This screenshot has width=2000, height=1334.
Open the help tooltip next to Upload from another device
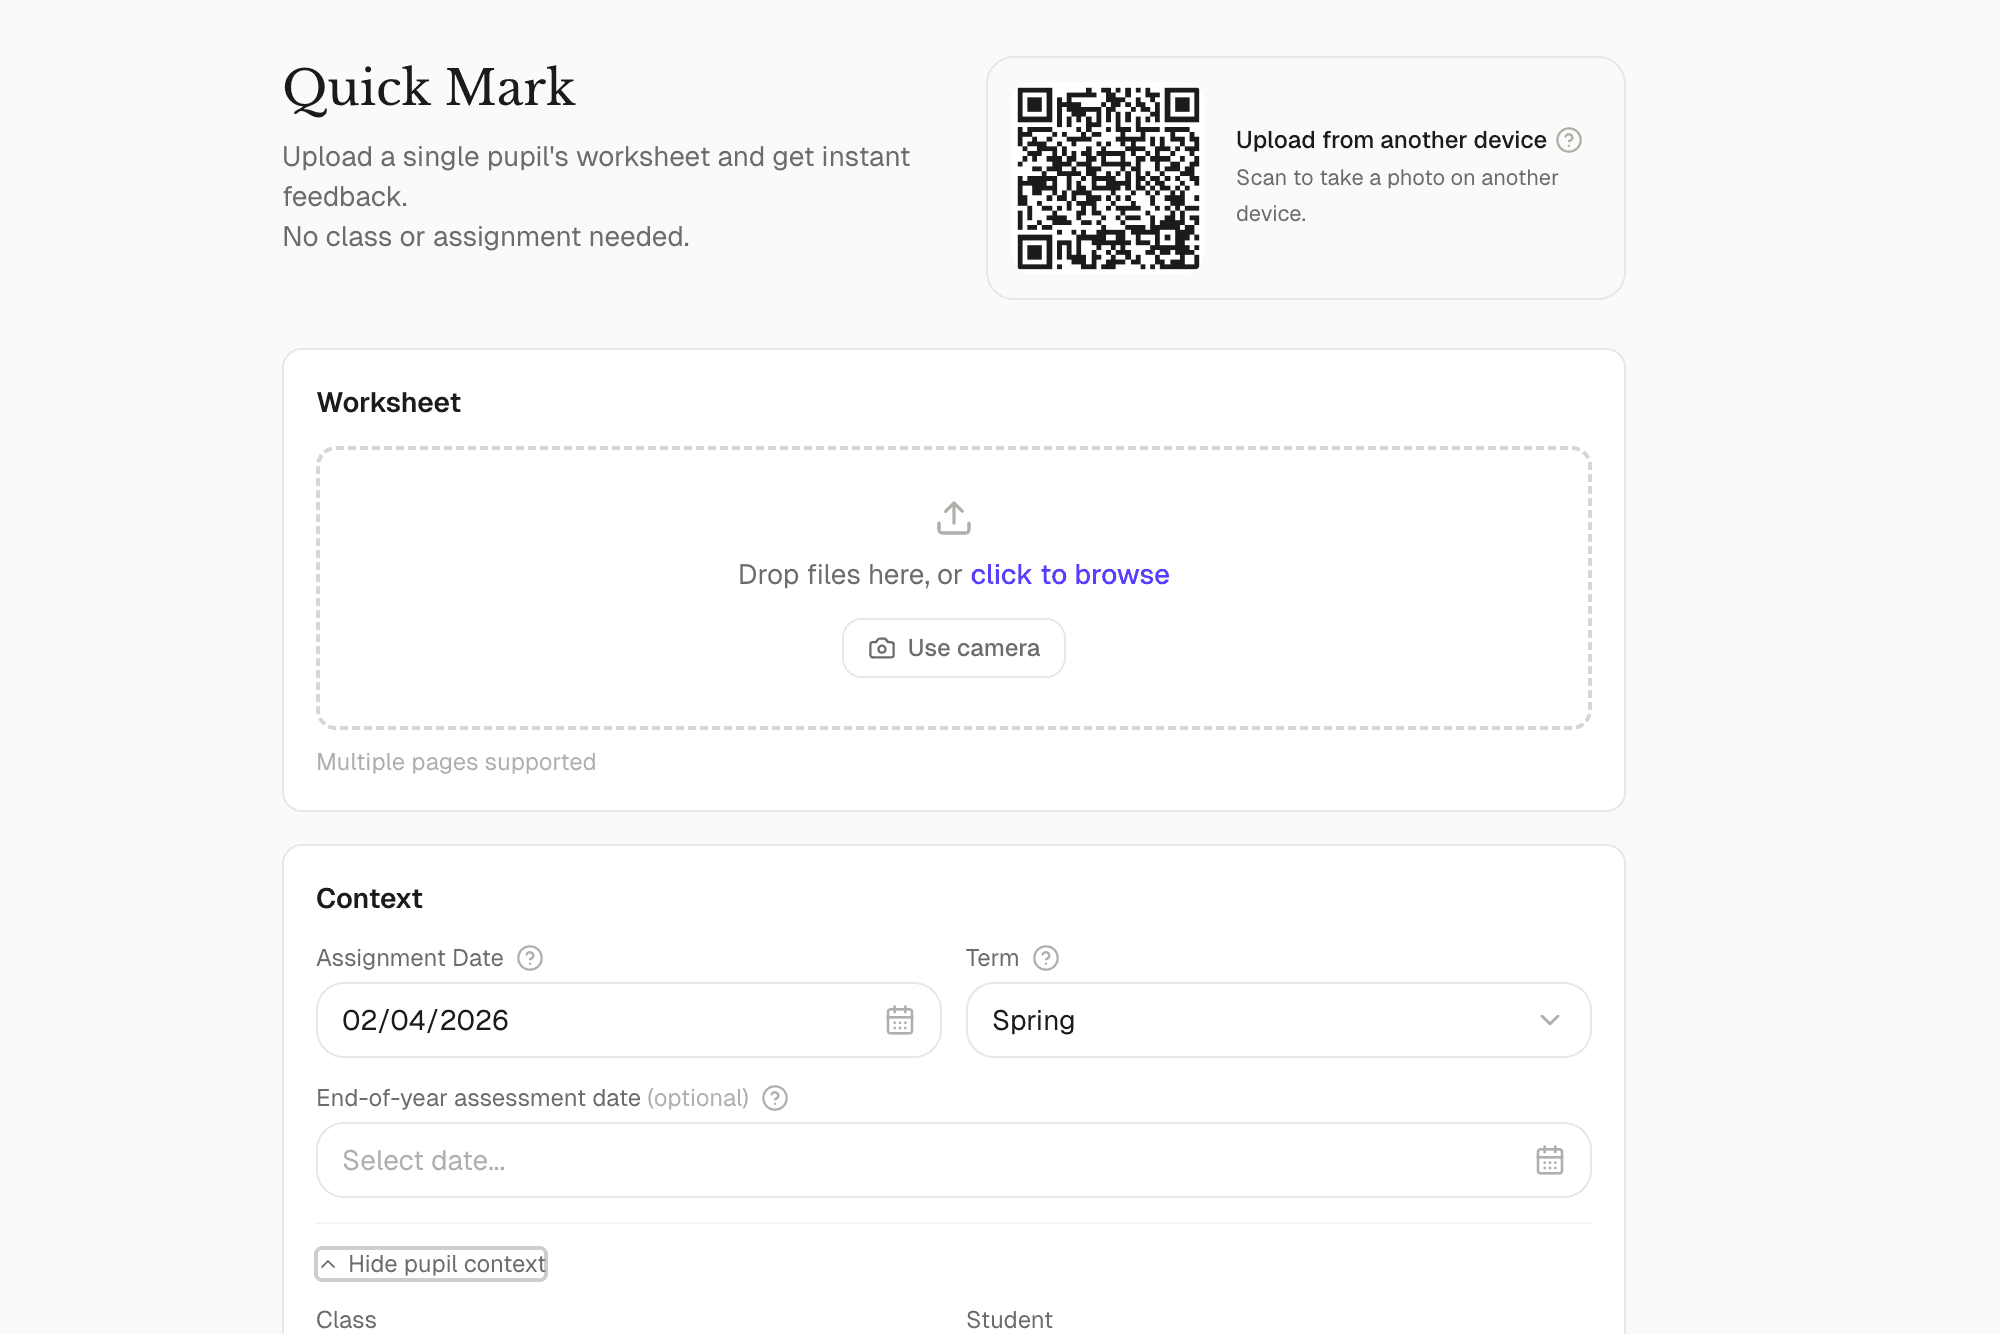click(x=1569, y=140)
